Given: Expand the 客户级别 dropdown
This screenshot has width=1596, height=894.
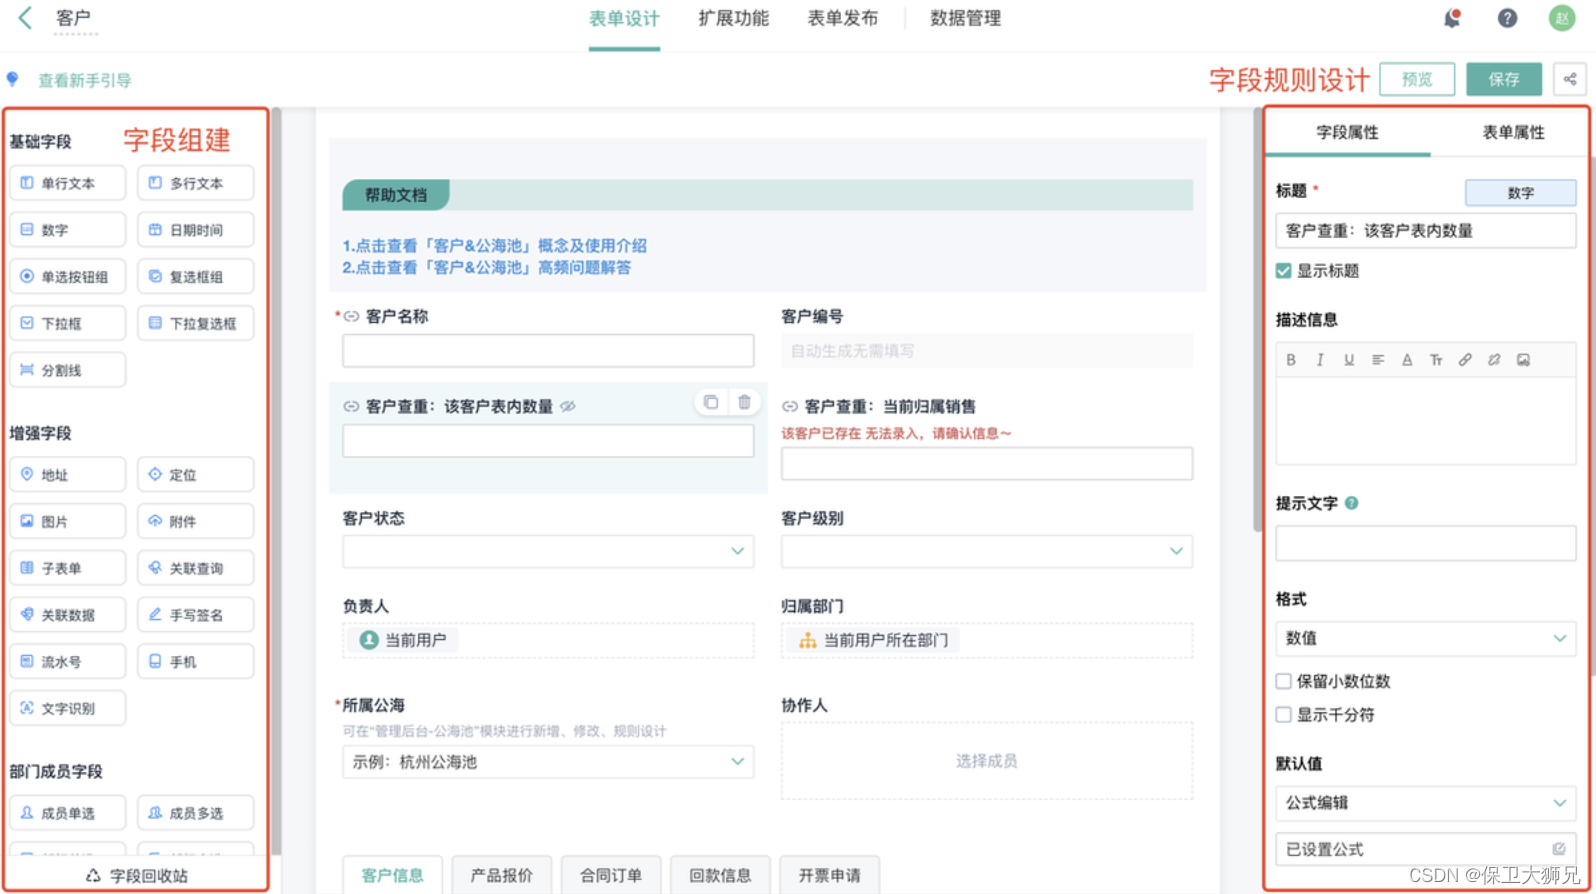Looking at the screenshot, I should click(987, 551).
